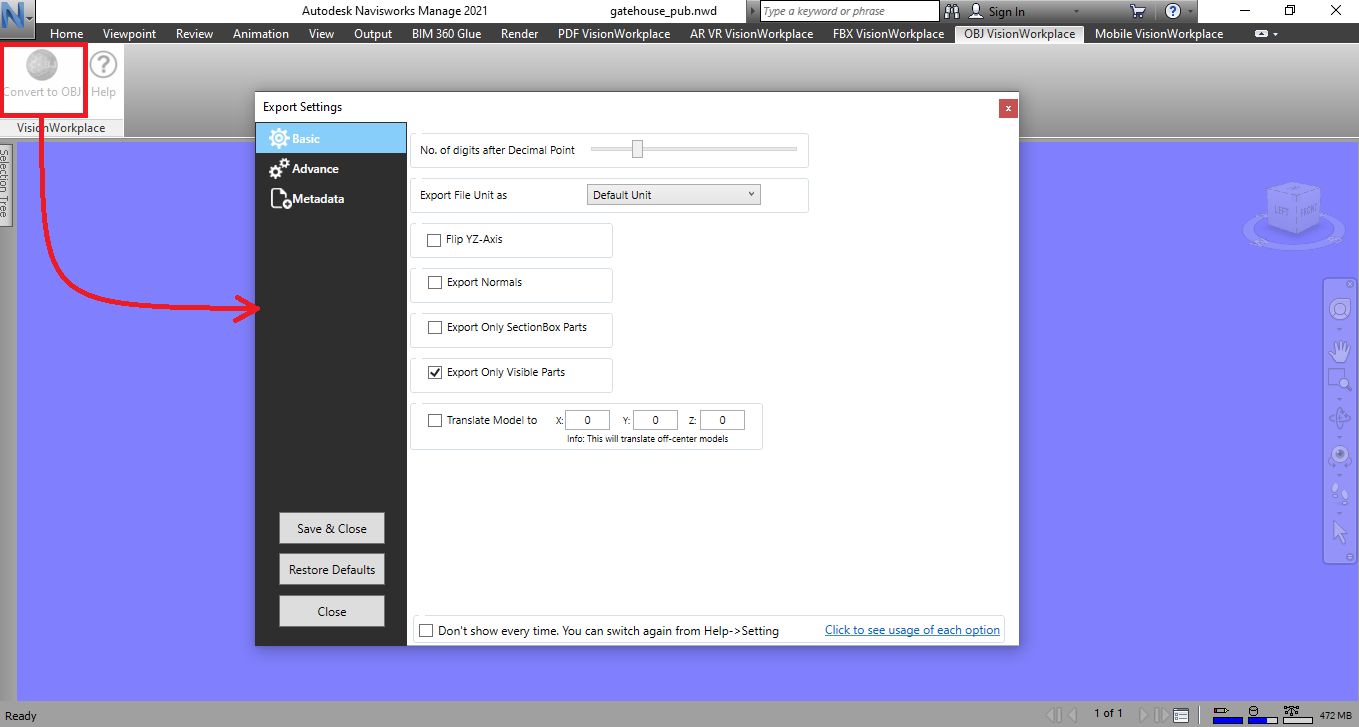1359x727 pixels.
Task: Click the Translate Y value field
Action: click(656, 421)
